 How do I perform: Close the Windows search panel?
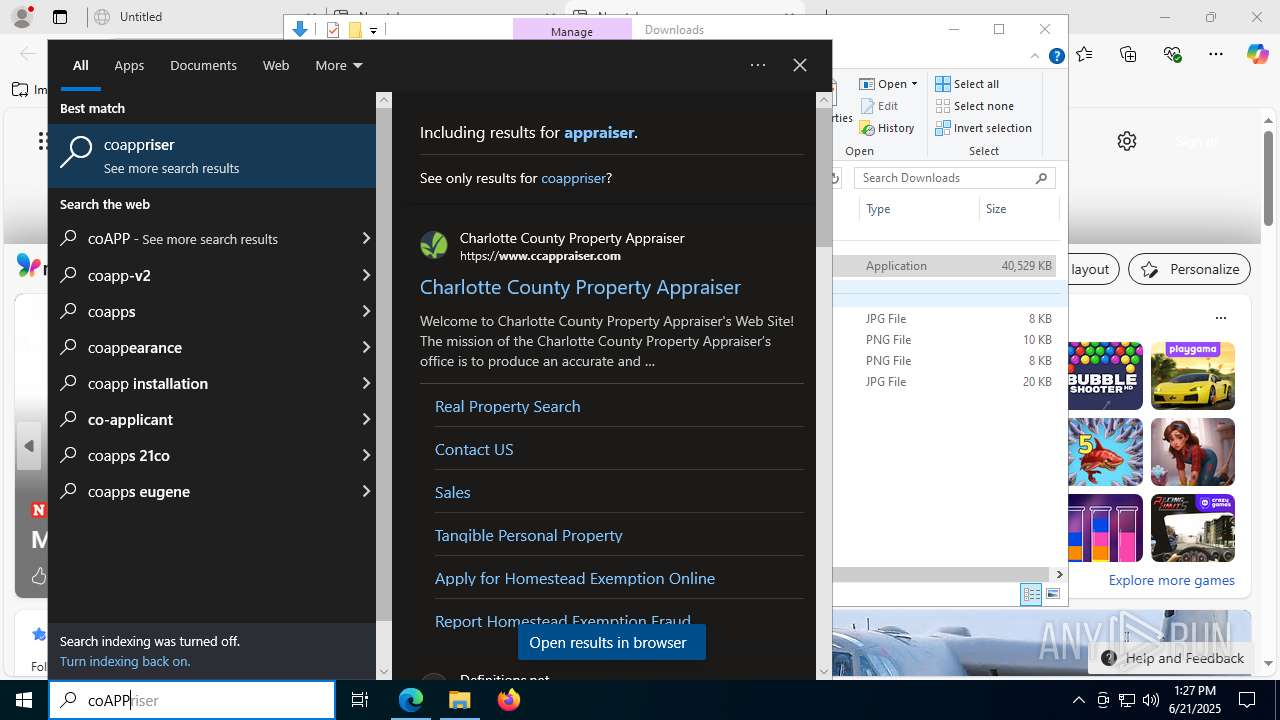800,65
